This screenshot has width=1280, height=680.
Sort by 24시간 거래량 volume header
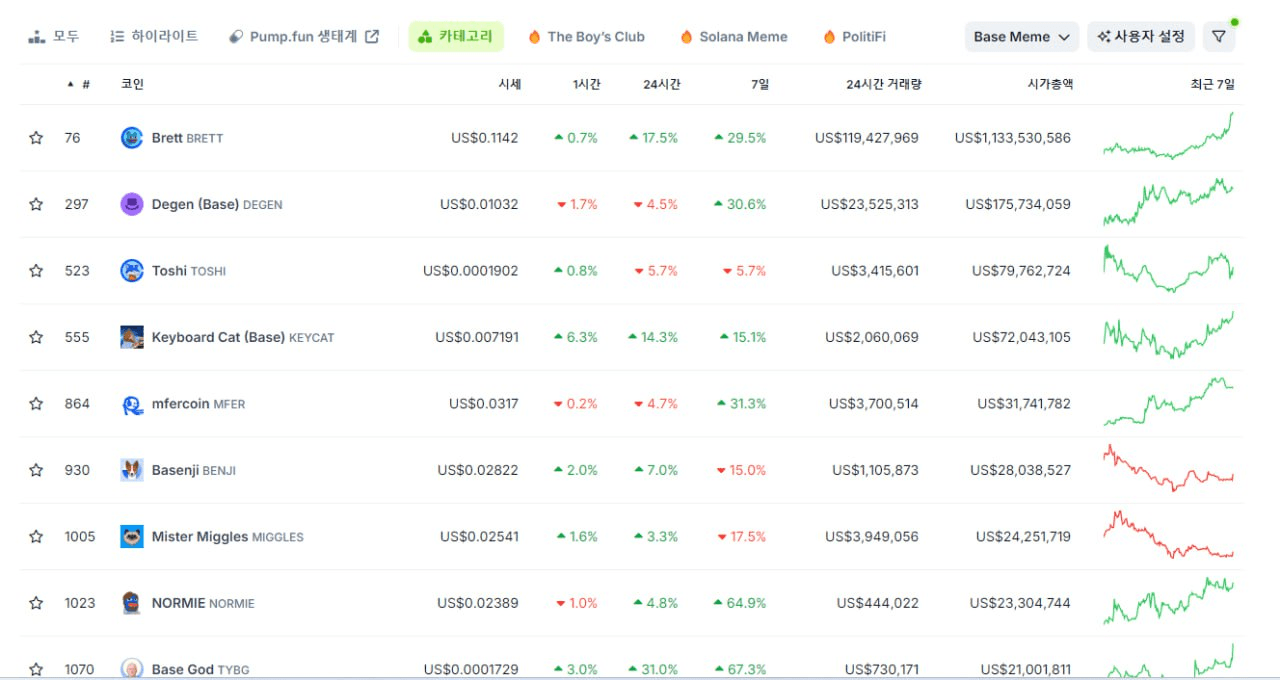coord(883,85)
